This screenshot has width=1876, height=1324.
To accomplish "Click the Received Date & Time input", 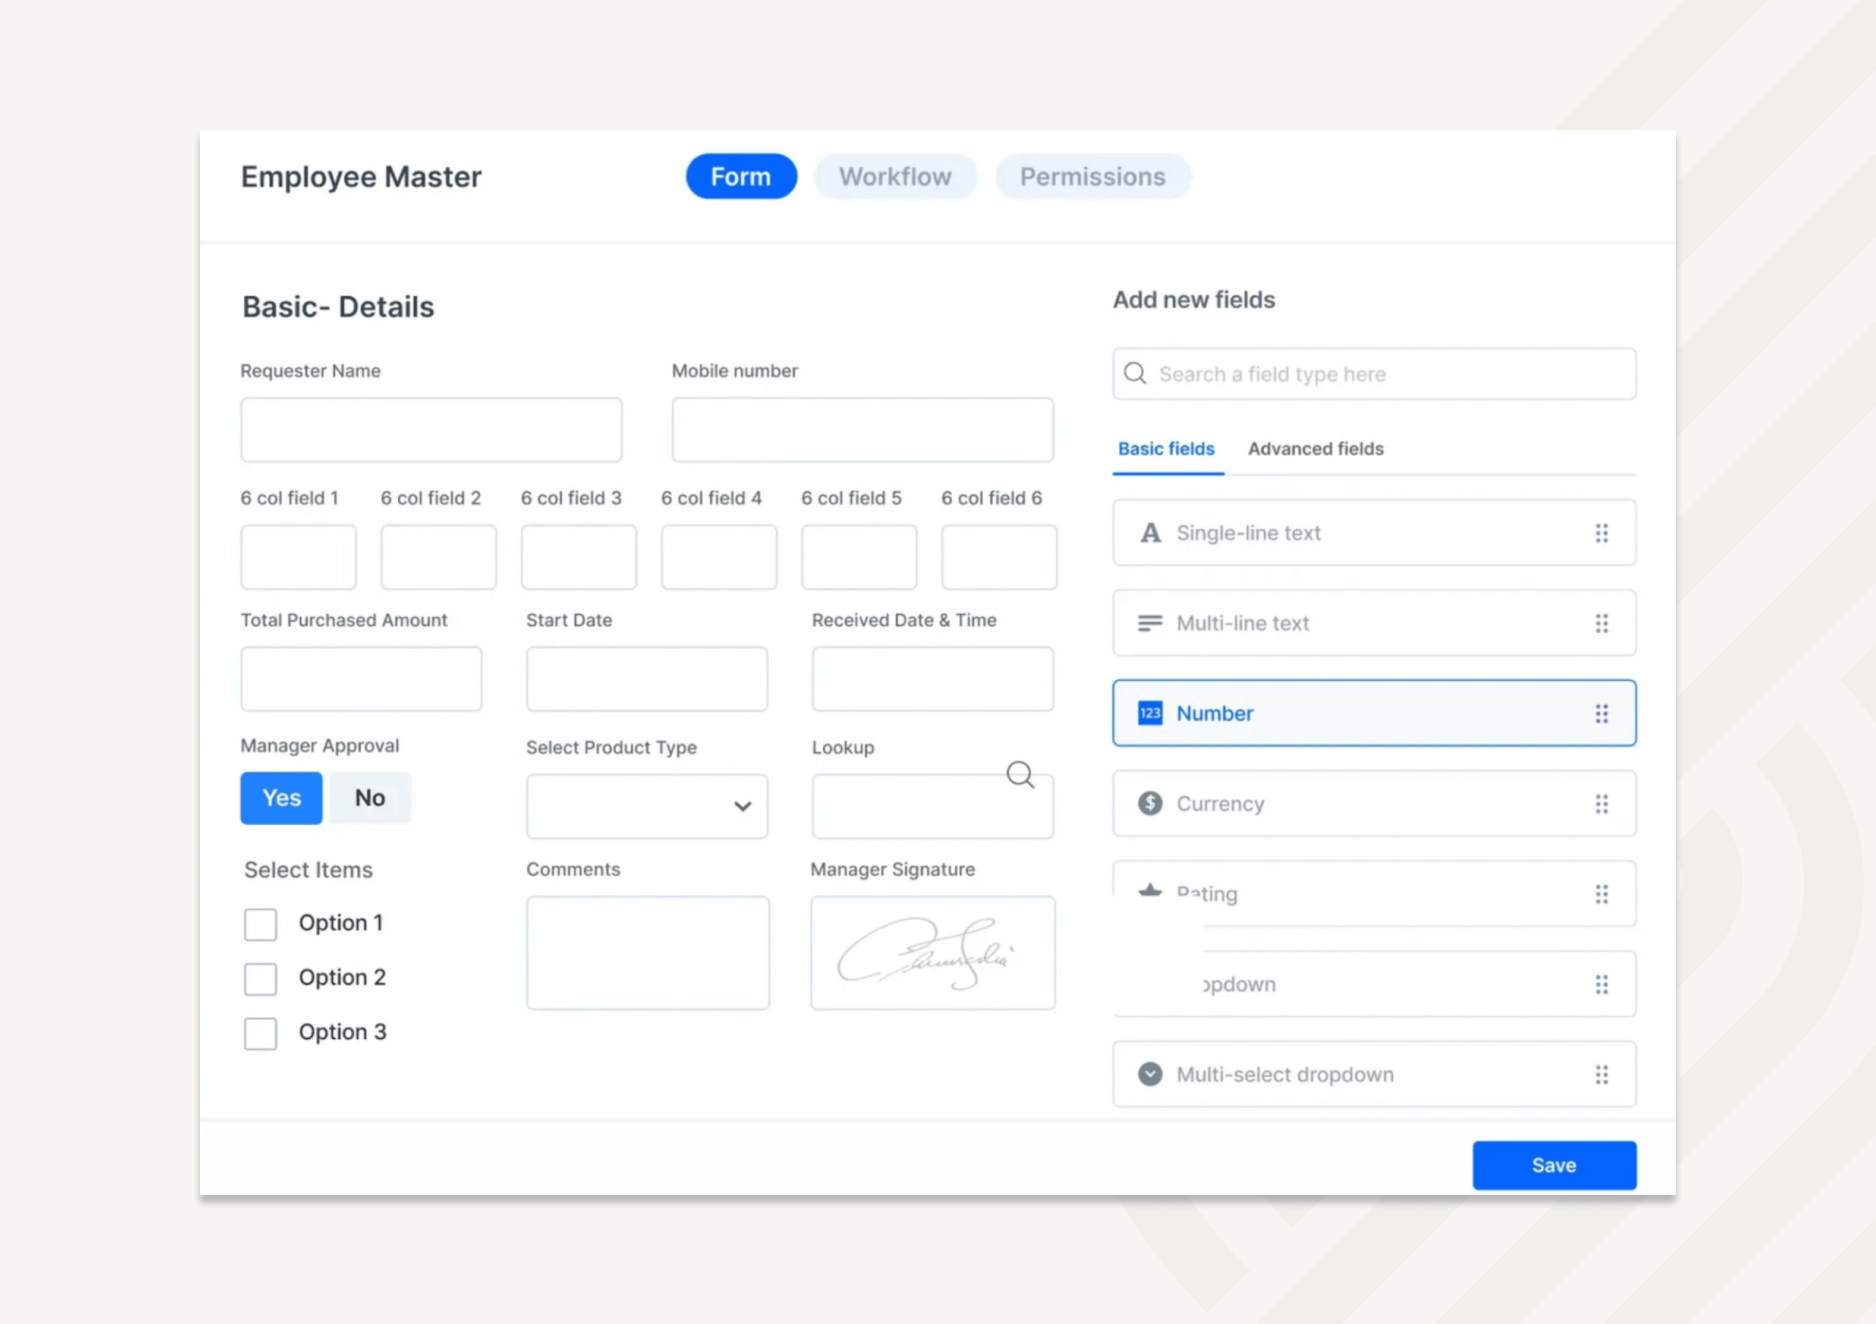I will pos(932,679).
